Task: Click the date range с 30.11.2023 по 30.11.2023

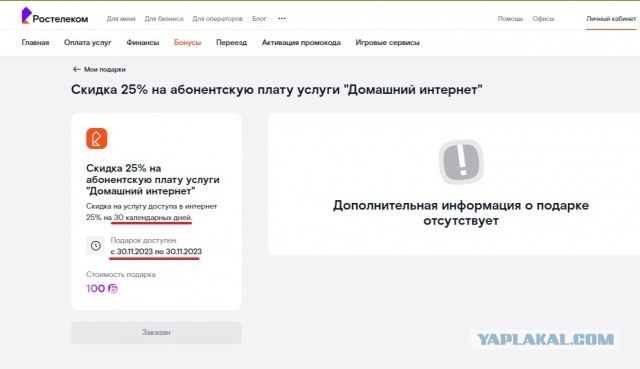Action: 156,251
